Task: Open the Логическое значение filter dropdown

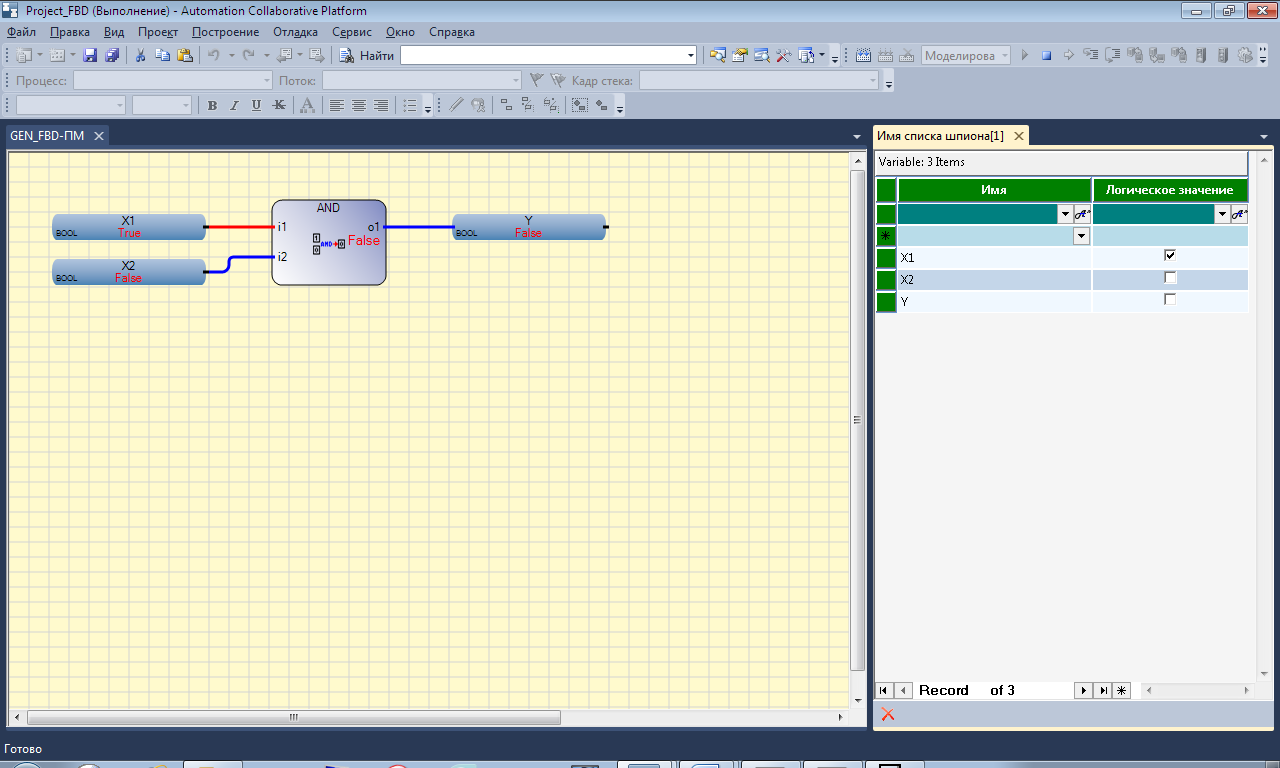Action: pos(1222,214)
